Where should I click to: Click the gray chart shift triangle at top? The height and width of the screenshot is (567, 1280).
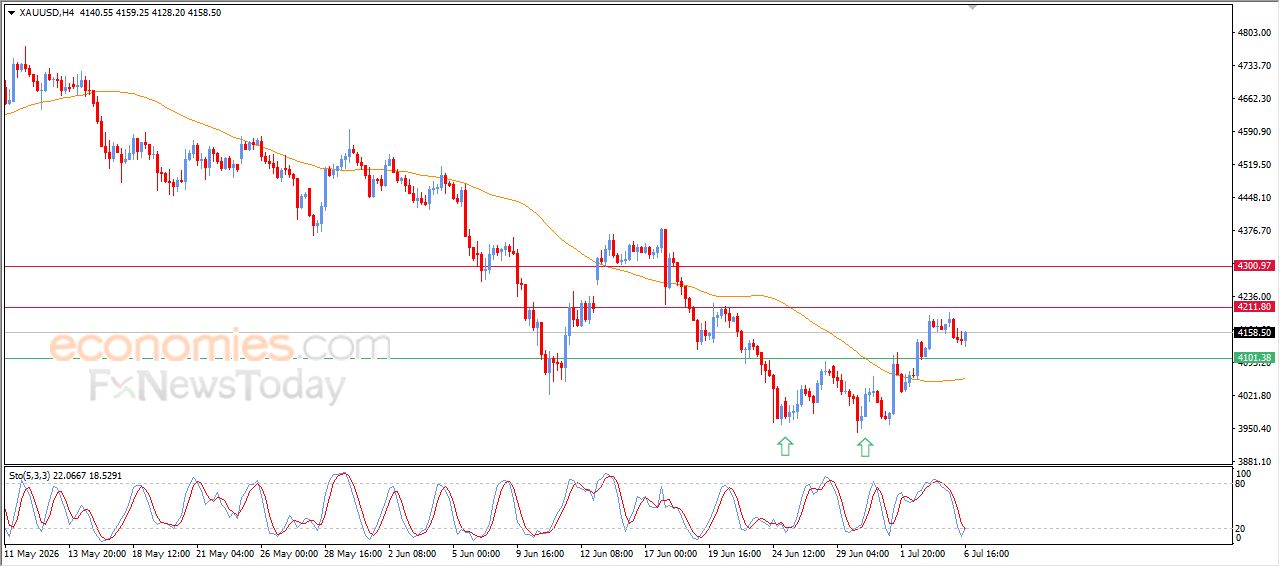point(972,7)
